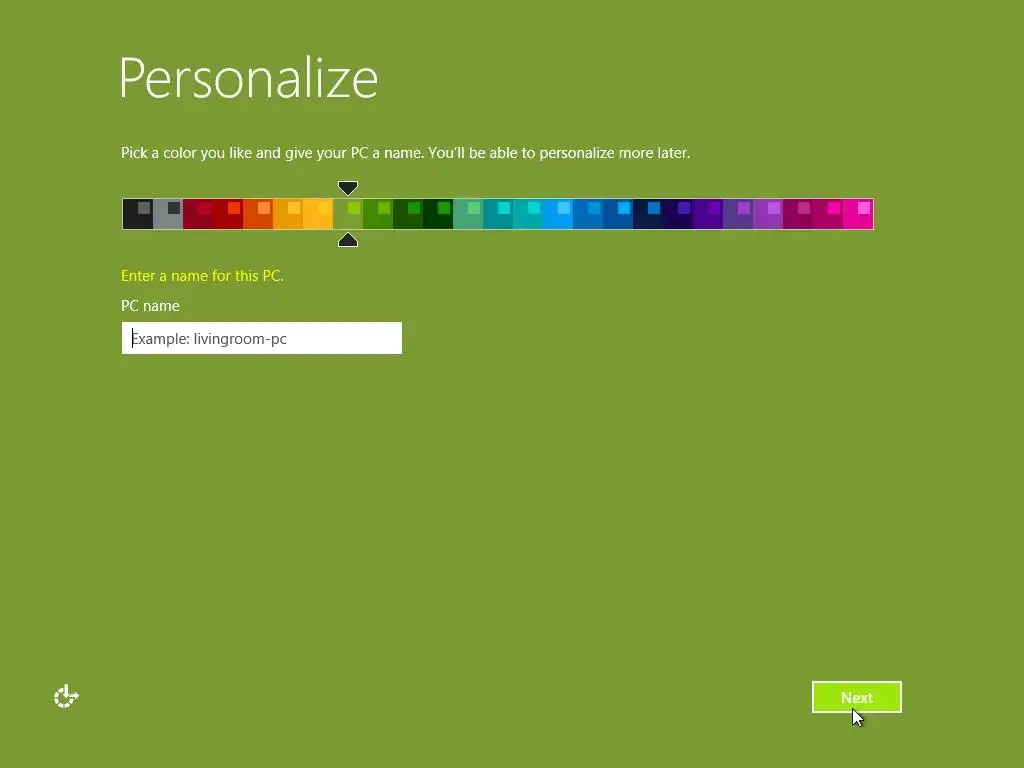Image resolution: width=1024 pixels, height=768 pixels.
Task: Pick the dark crimson color swatch
Action: [198, 214]
